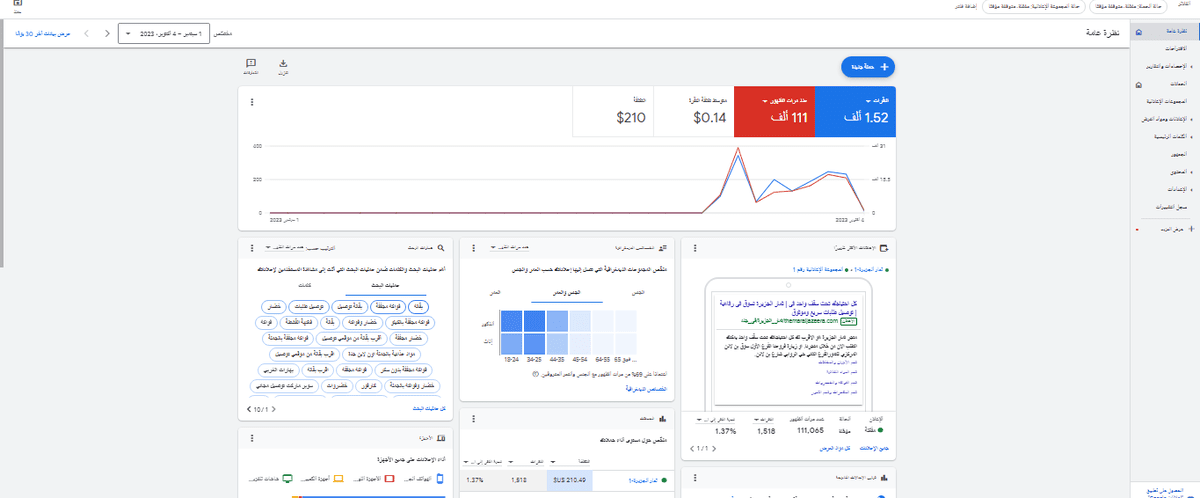The image size is (1200, 498).
Task: Open the three-dot menu on the search terms card
Action: tap(251, 247)
